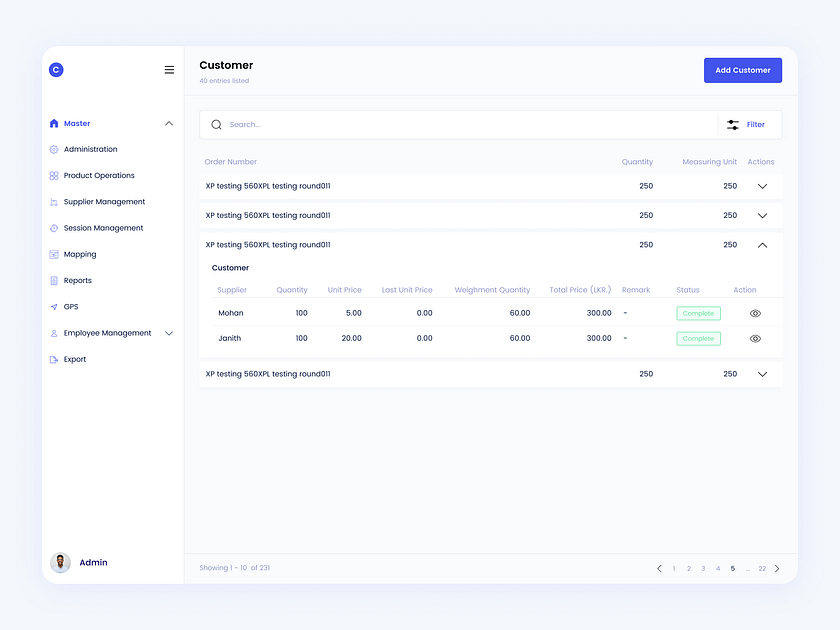Click the Admin avatar picture

(x=61, y=562)
